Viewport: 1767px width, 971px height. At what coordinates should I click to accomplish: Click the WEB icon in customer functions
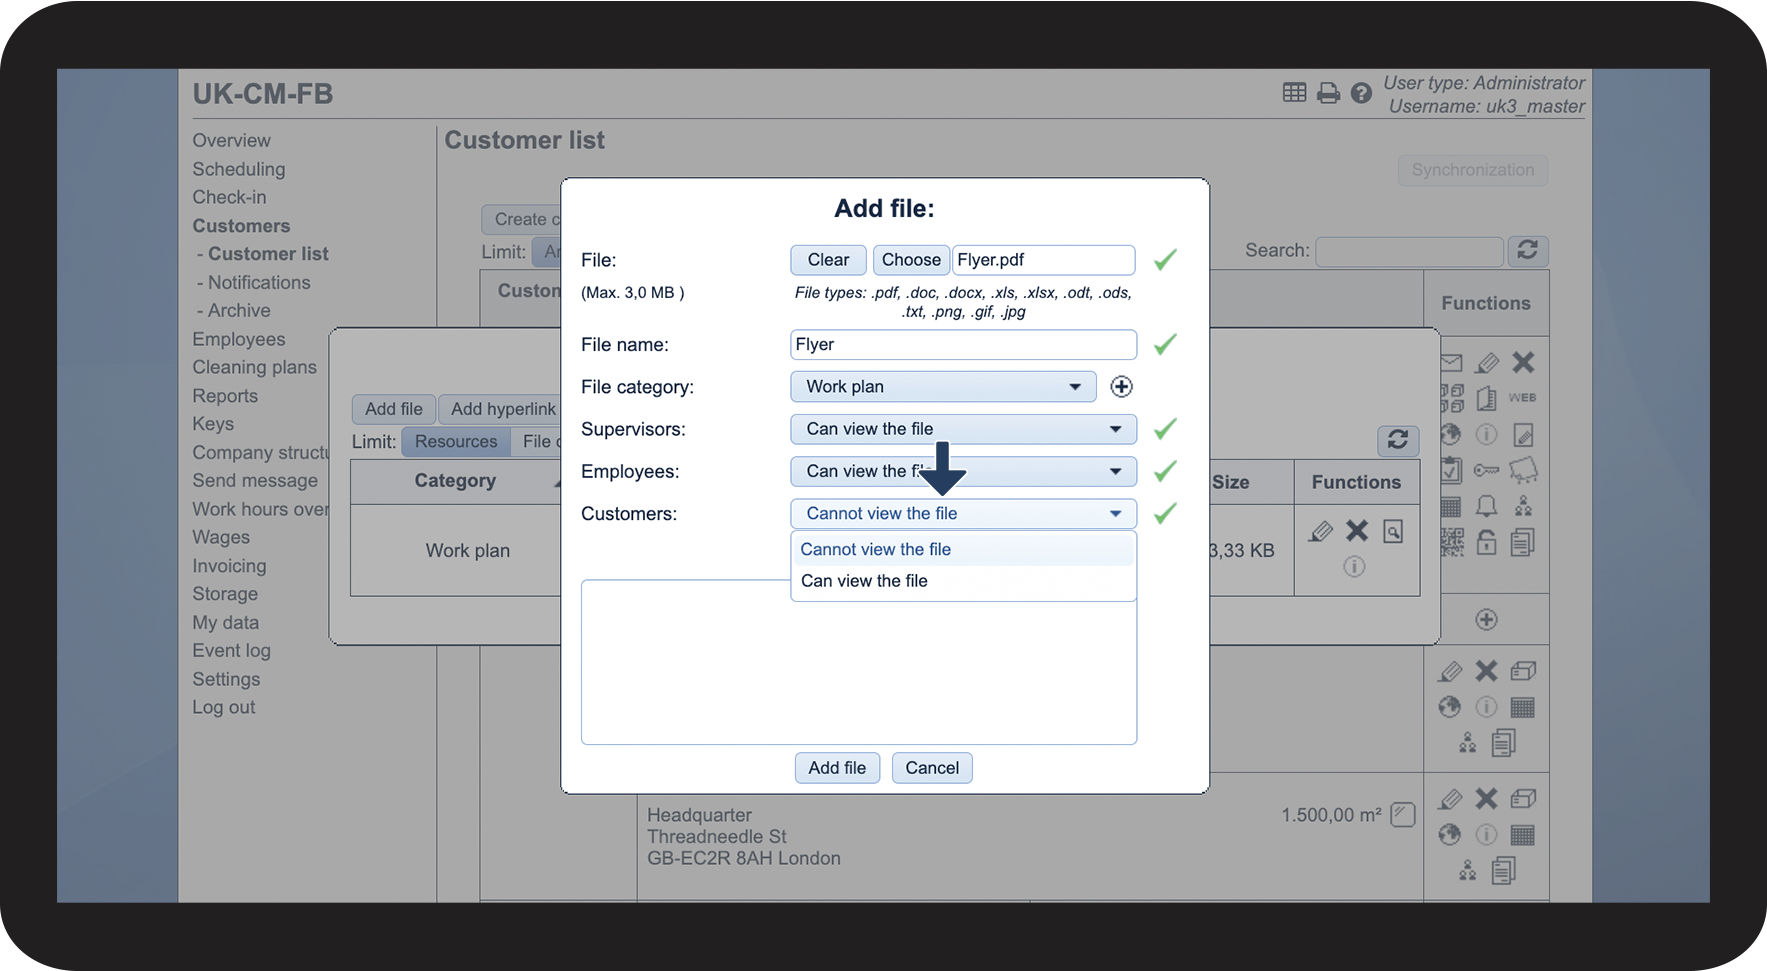[x=1522, y=398]
